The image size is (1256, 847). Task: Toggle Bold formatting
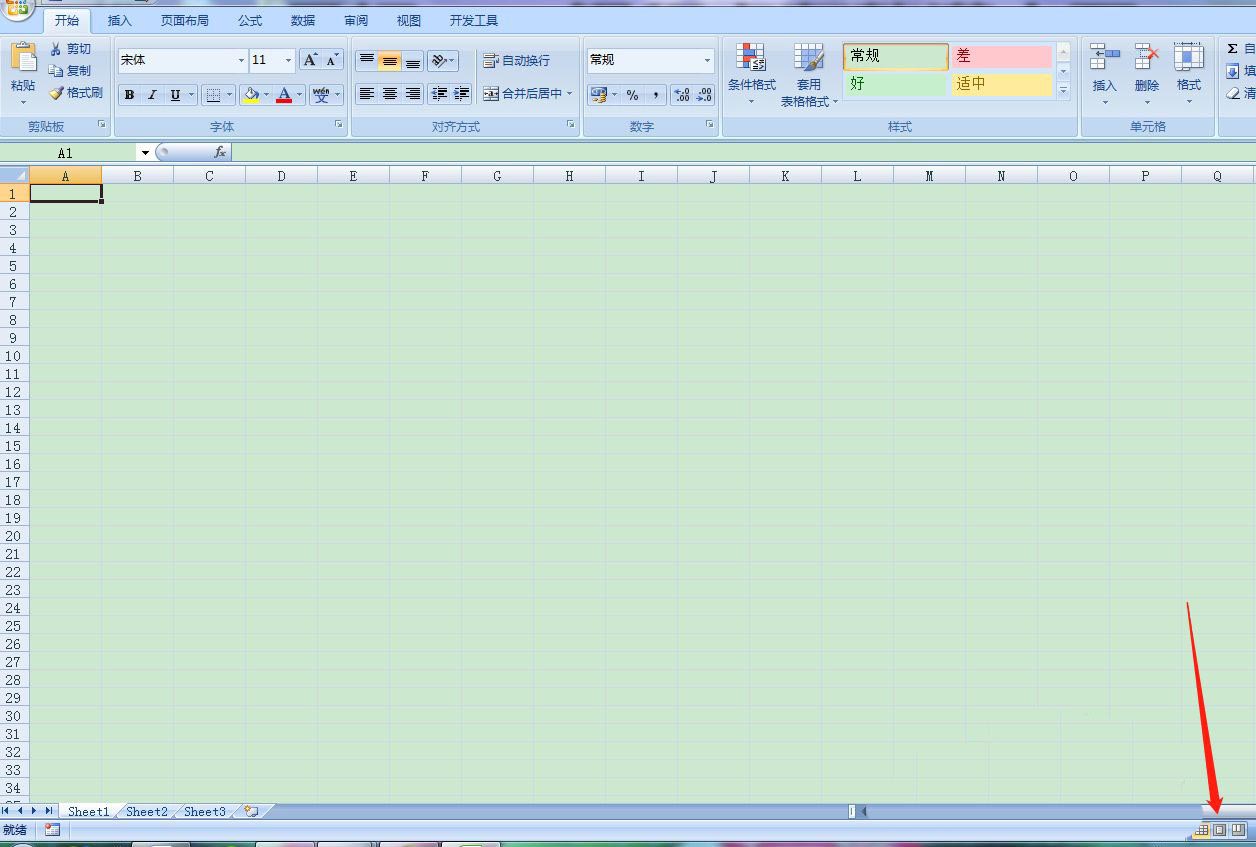[129, 95]
